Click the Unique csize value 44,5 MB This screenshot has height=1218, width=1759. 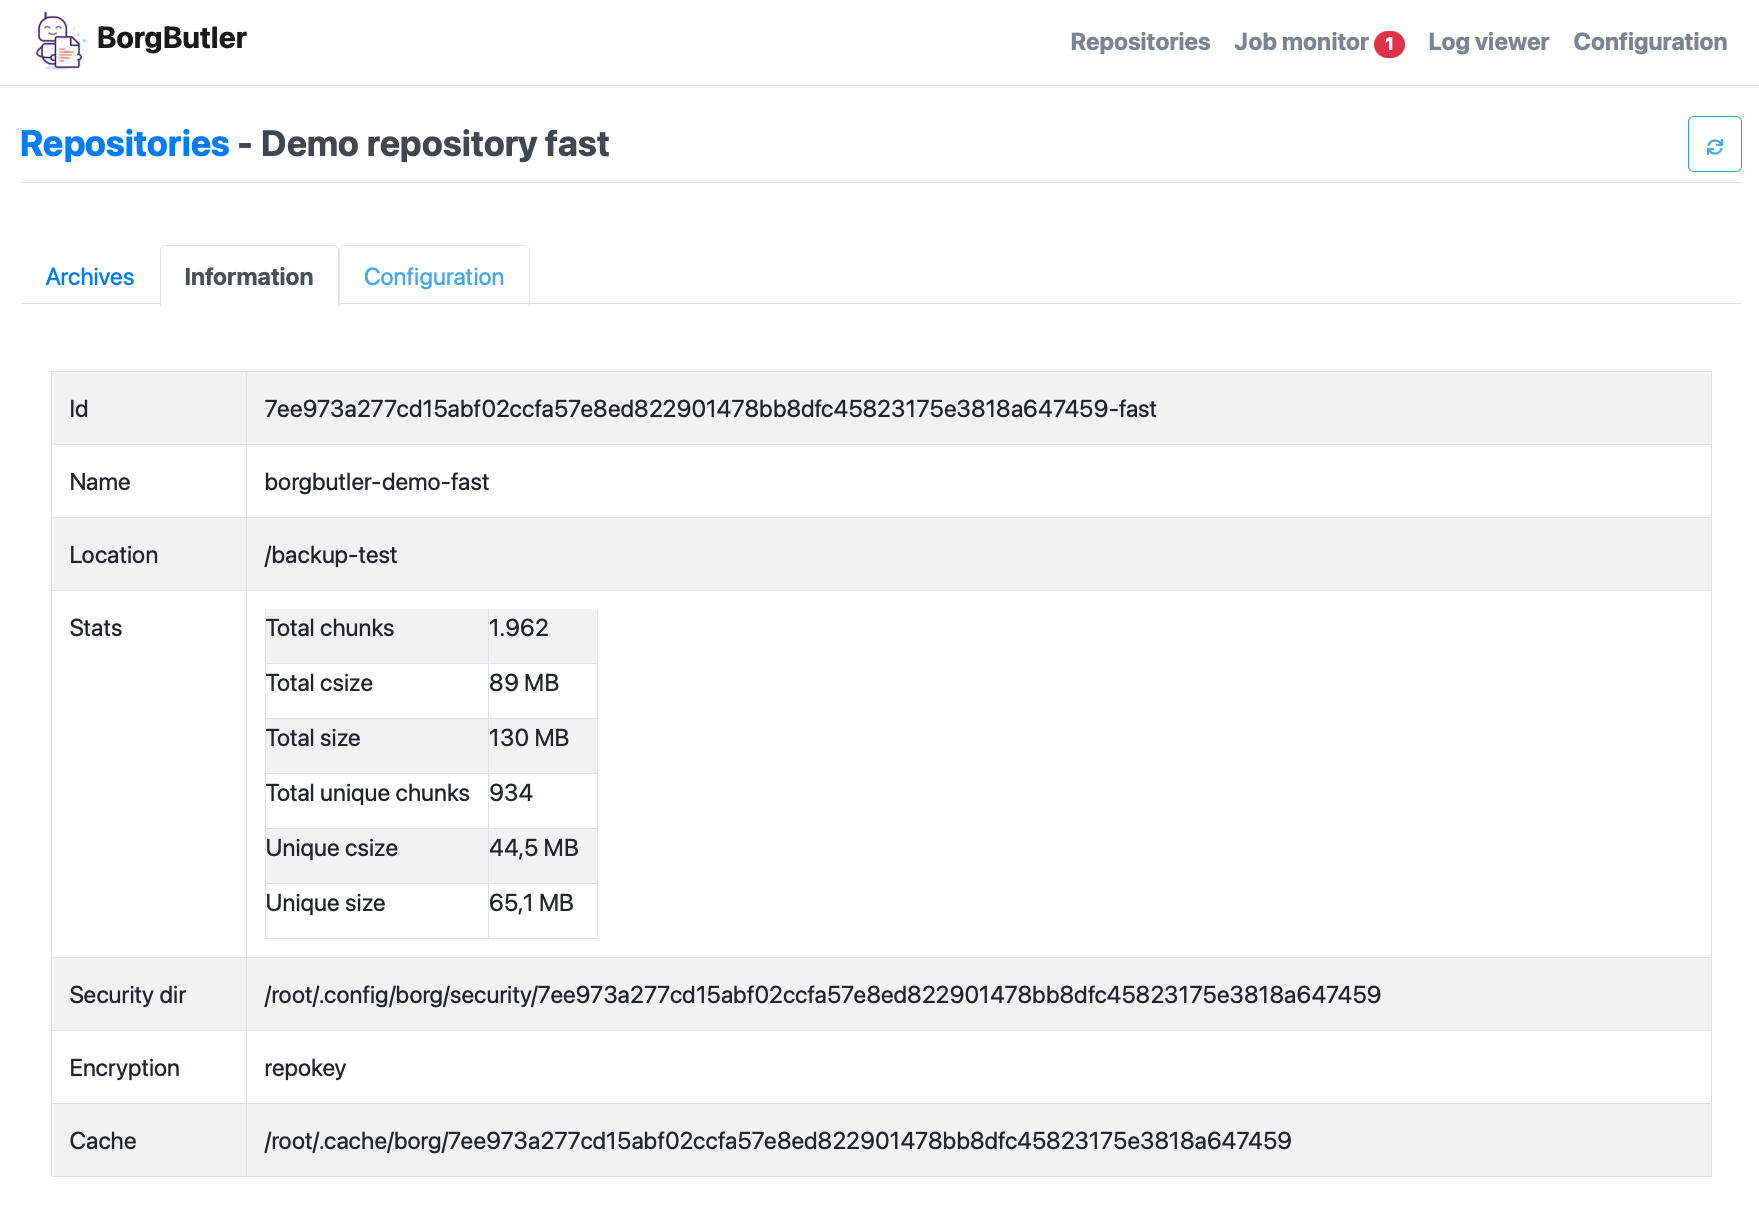tap(534, 848)
